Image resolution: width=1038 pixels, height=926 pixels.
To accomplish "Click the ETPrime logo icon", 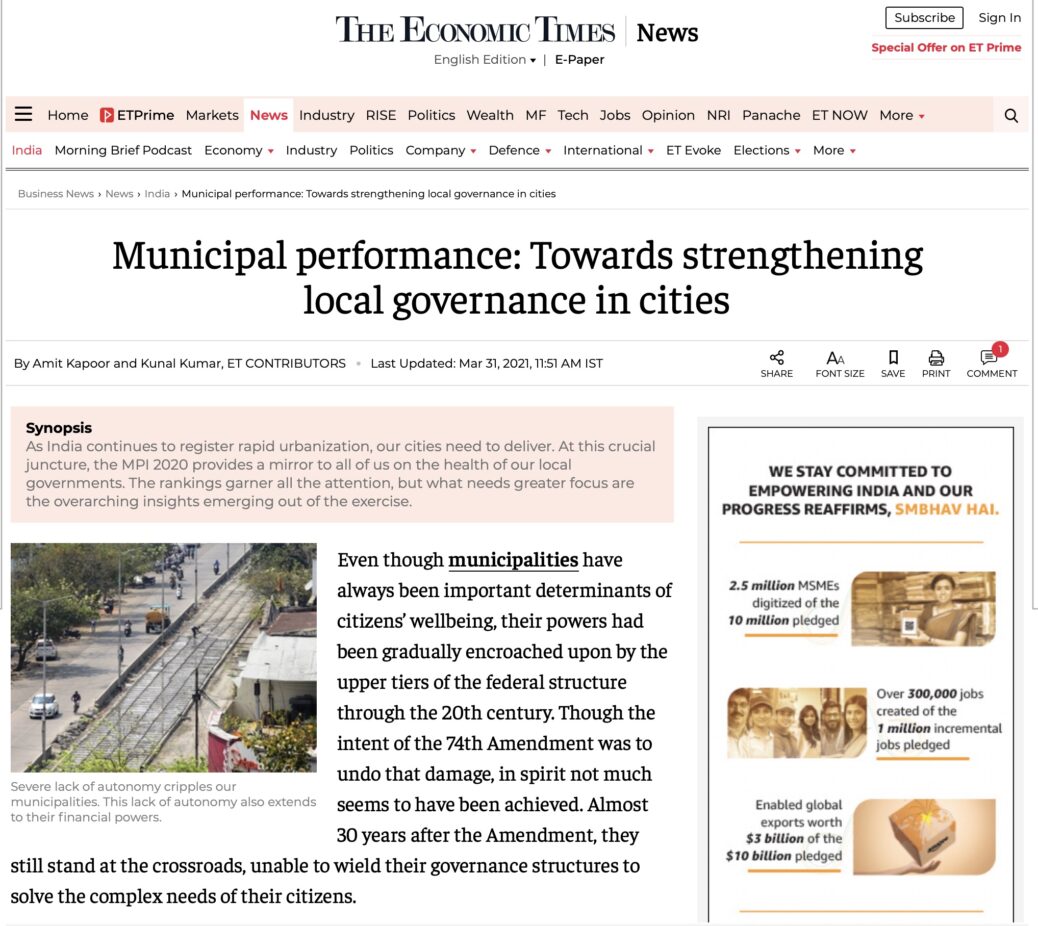I will pyautogui.click(x=107, y=115).
